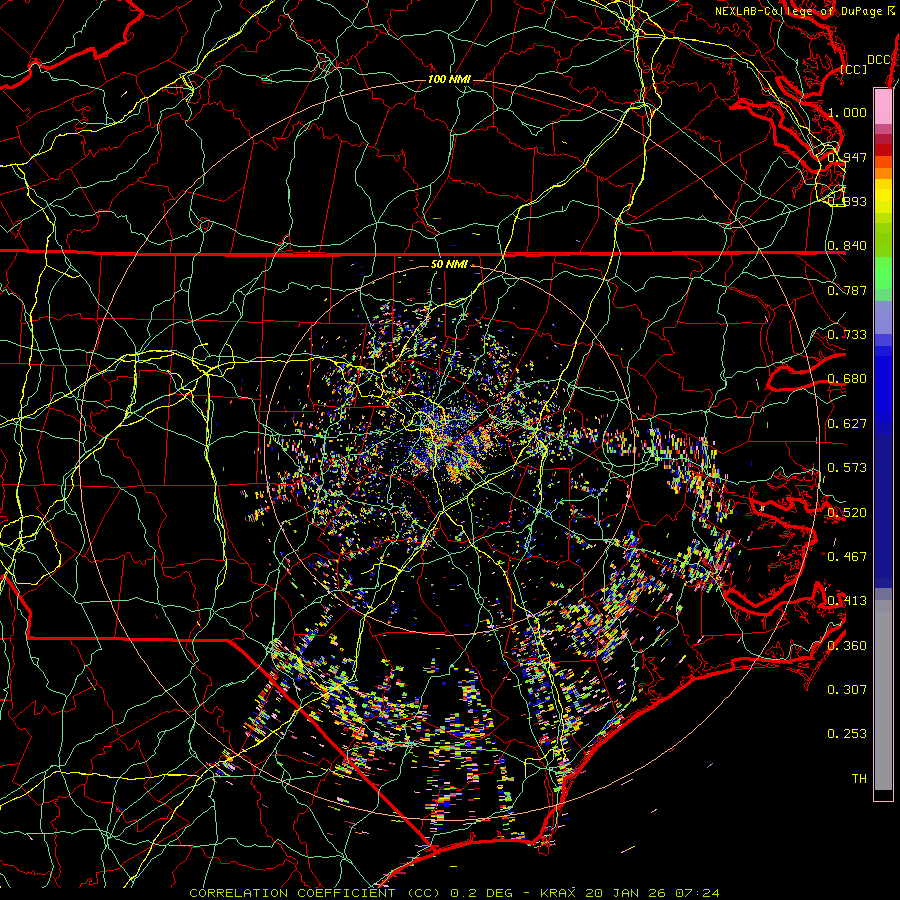Image resolution: width=900 pixels, height=900 pixels.
Task: Pick the gray segment of the color bar
Action: coord(883,695)
